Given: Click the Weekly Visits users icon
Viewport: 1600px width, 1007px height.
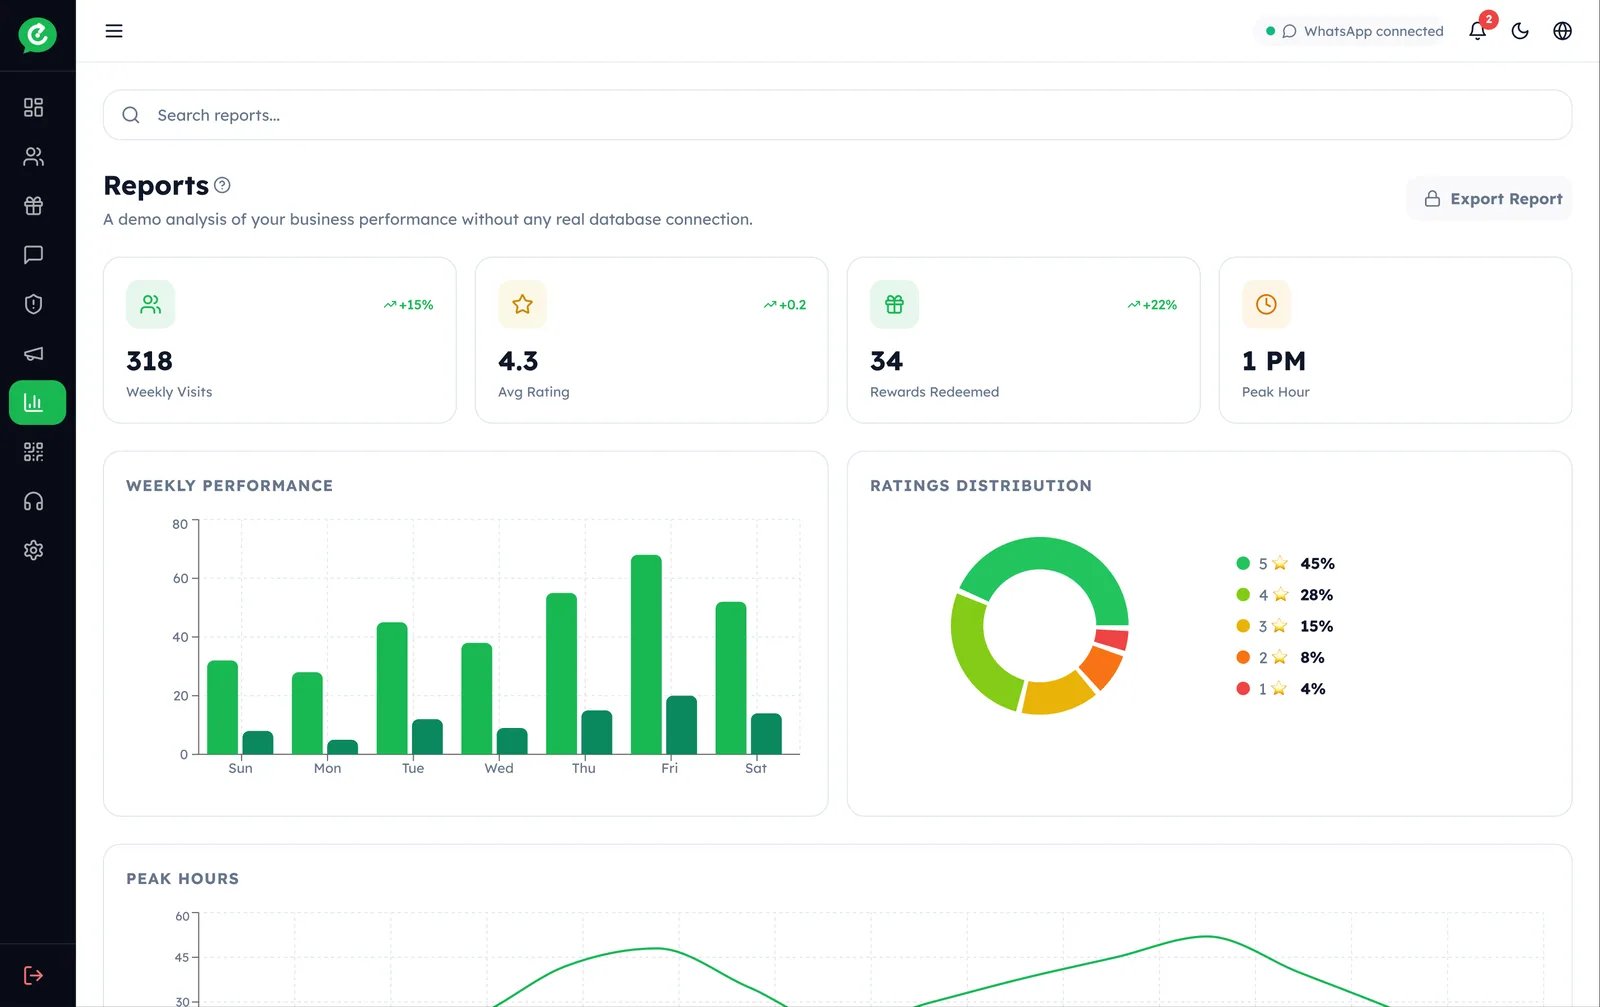Looking at the screenshot, I should click(x=151, y=304).
